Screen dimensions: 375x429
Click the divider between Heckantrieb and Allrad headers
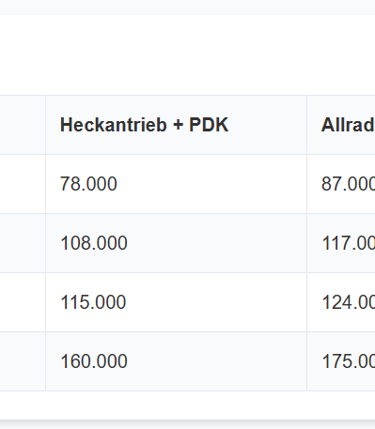(x=307, y=125)
